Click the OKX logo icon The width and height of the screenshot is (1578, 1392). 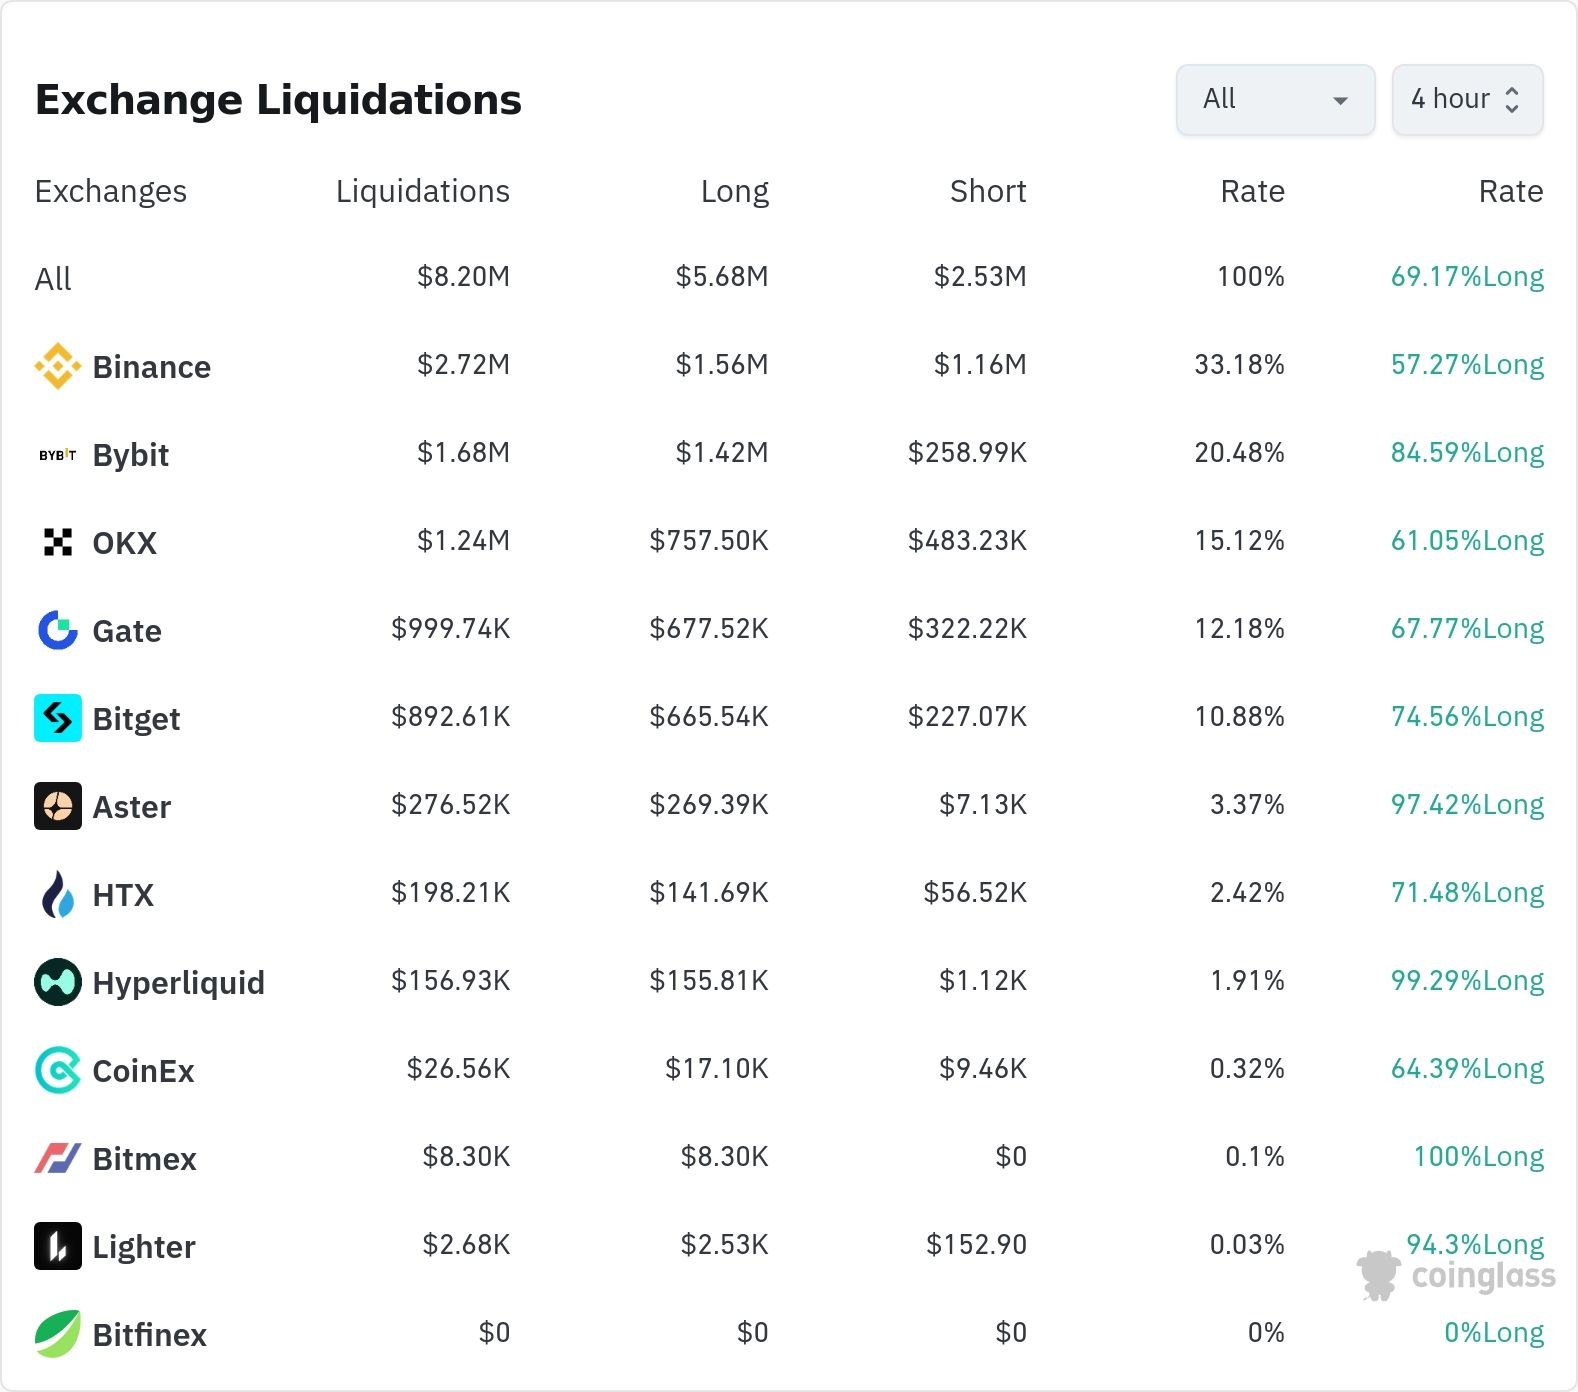[58, 542]
